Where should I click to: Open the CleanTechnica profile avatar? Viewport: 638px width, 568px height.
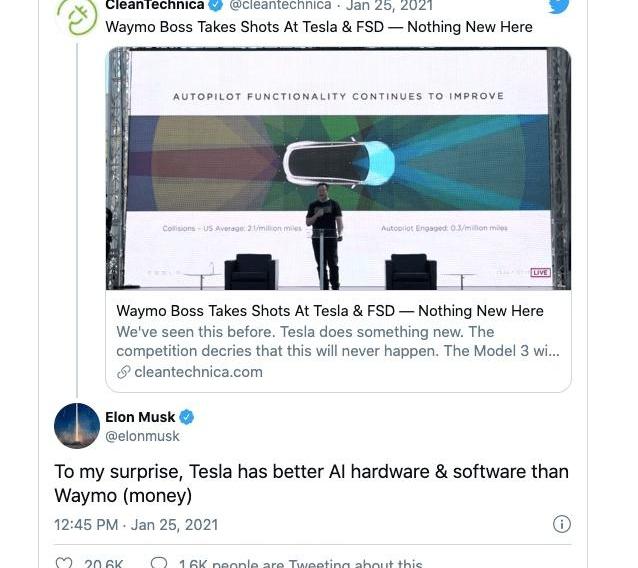click(77, 14)
